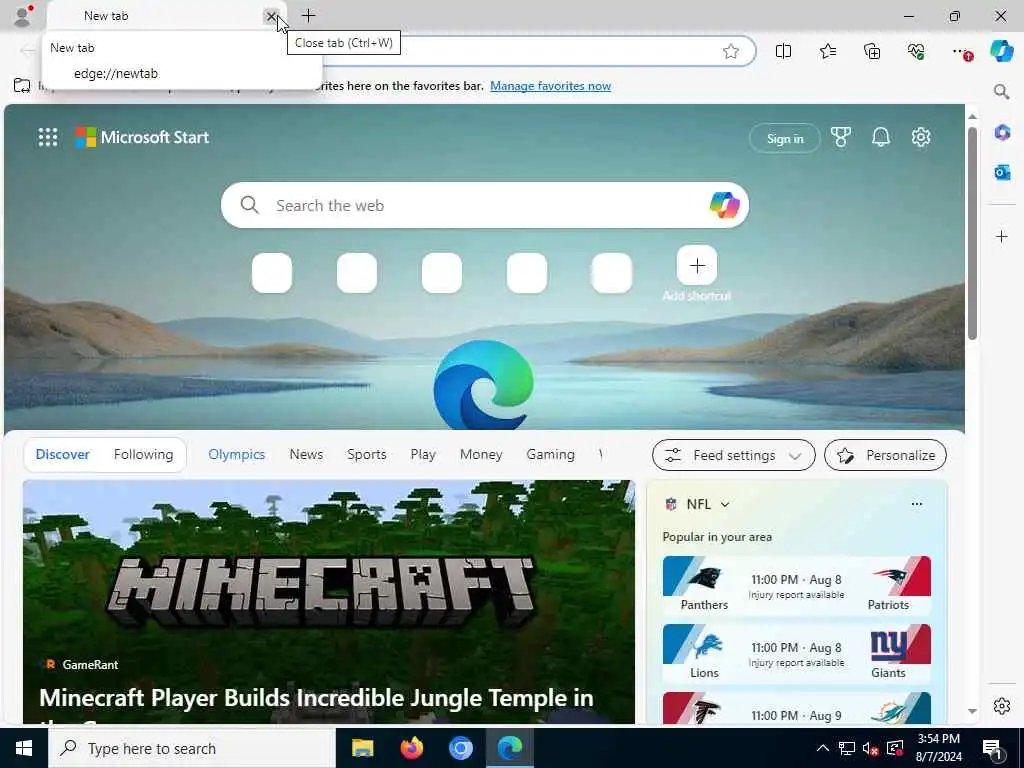Open the Sports feed tab

click(366, 455)
